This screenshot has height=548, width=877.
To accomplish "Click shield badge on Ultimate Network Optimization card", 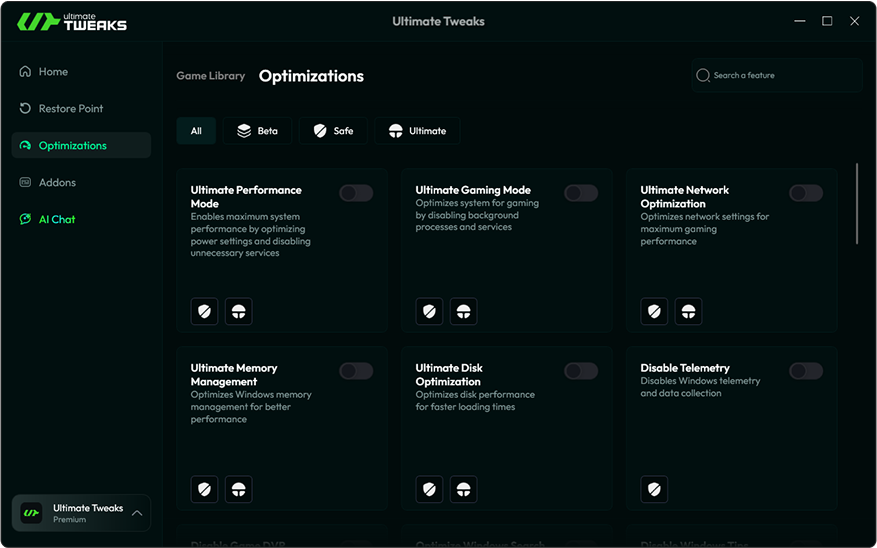I will [654, 311].
